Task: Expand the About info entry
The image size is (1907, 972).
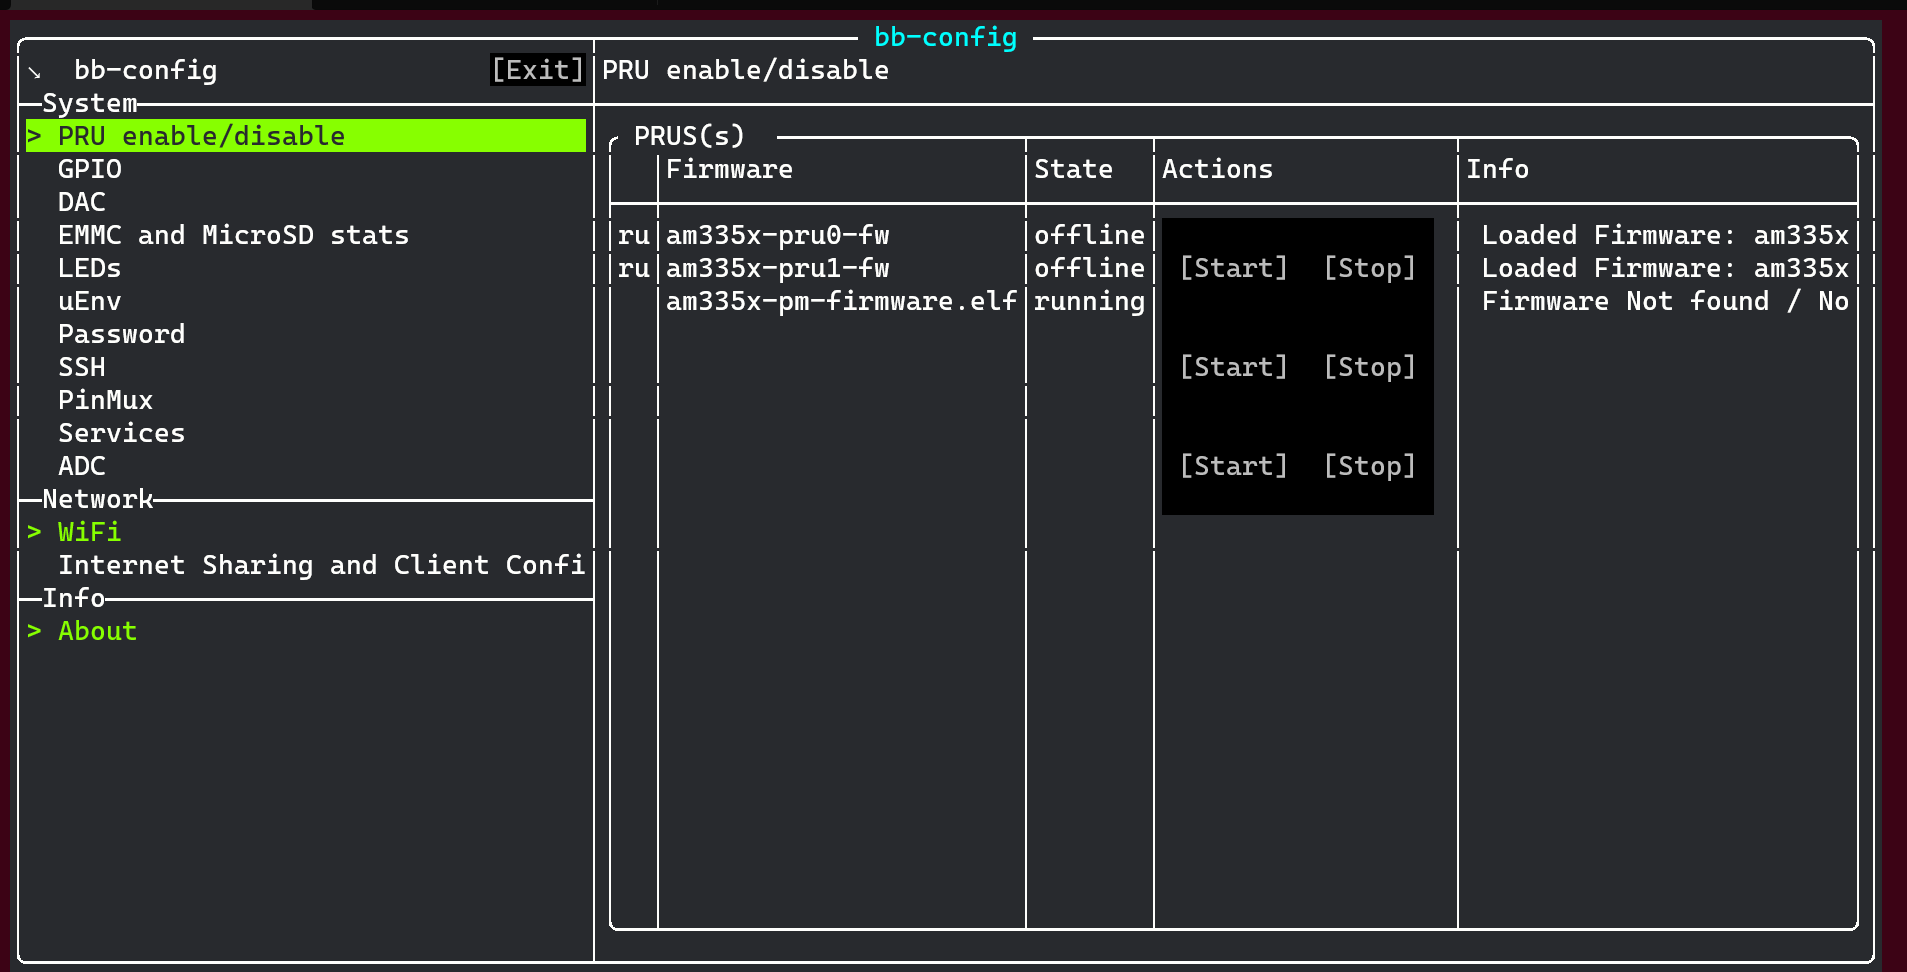Action: [x=96, y=631]
